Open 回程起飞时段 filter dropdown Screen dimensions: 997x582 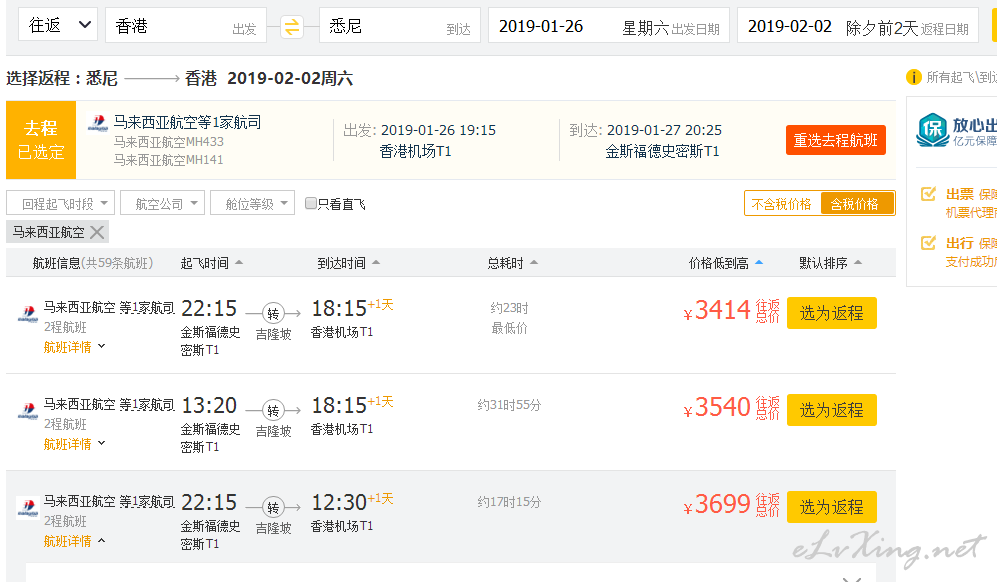60,204
